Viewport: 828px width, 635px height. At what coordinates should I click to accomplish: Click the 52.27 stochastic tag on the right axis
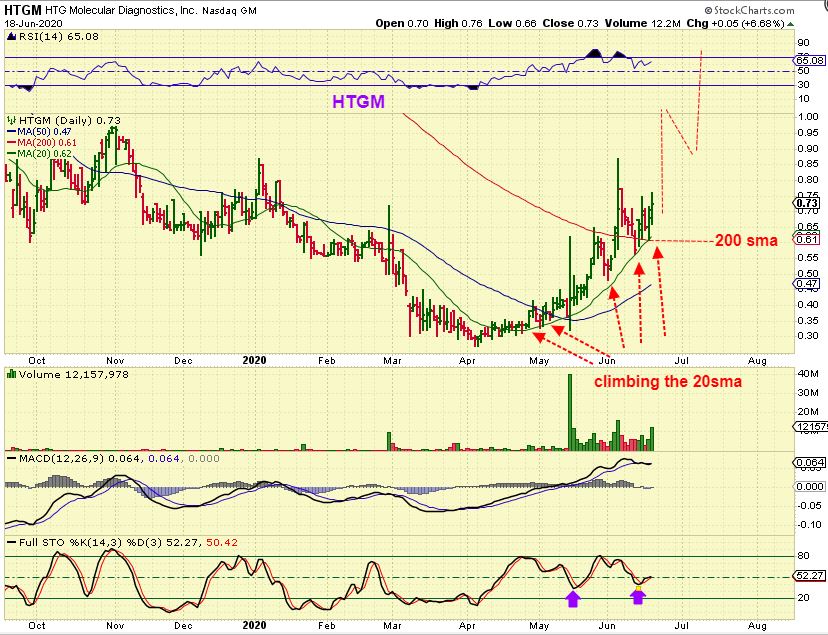tap(809, 575)
